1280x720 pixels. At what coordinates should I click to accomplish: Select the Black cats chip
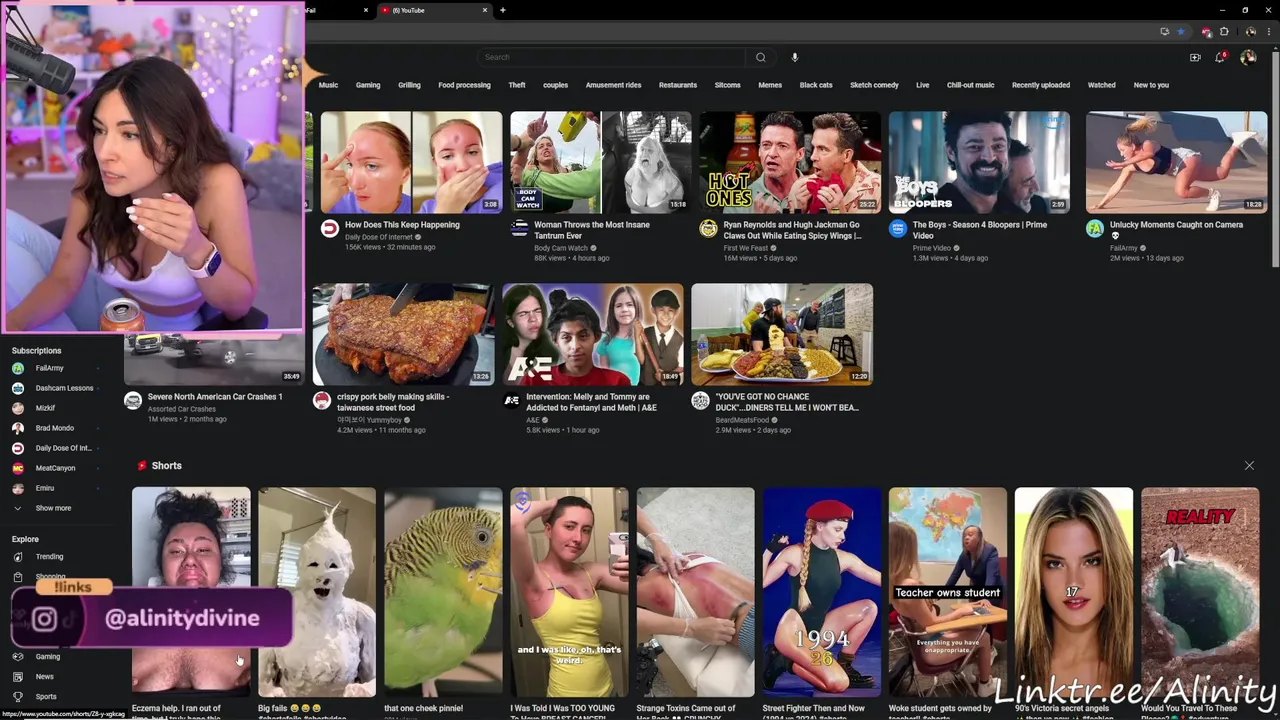(x=816, y=85)
